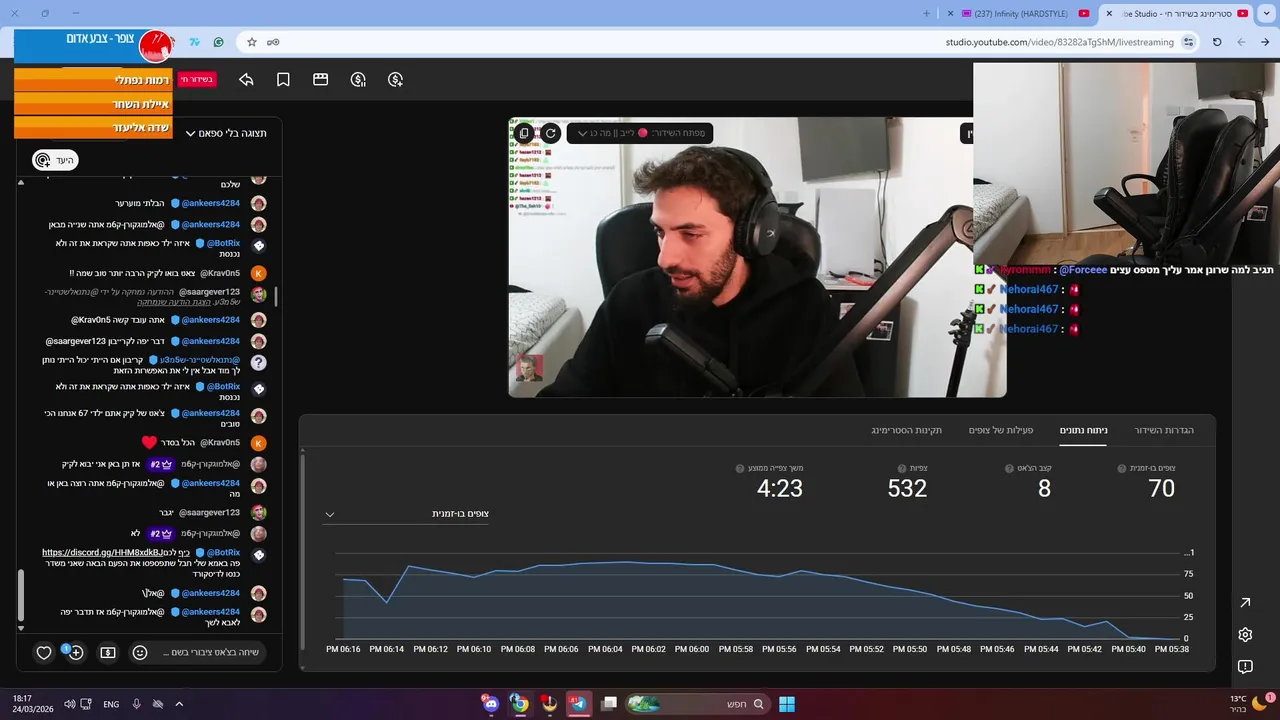Image resolution: width=1280 pixels, height=720 pixels.
Task: Click the Chrome address bar URL
Action: [x=1059, y=42]
